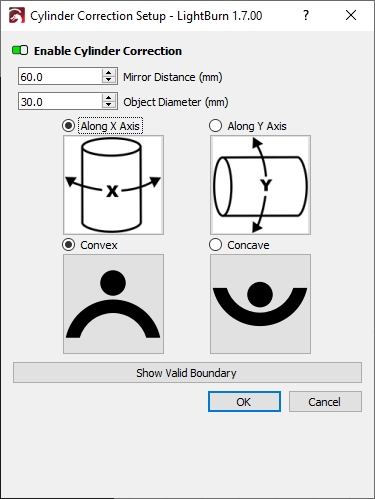Screen dimensions: 375x499
Task: Increase Mirror Distance with up arrow
Action: [x=109, y=73]
